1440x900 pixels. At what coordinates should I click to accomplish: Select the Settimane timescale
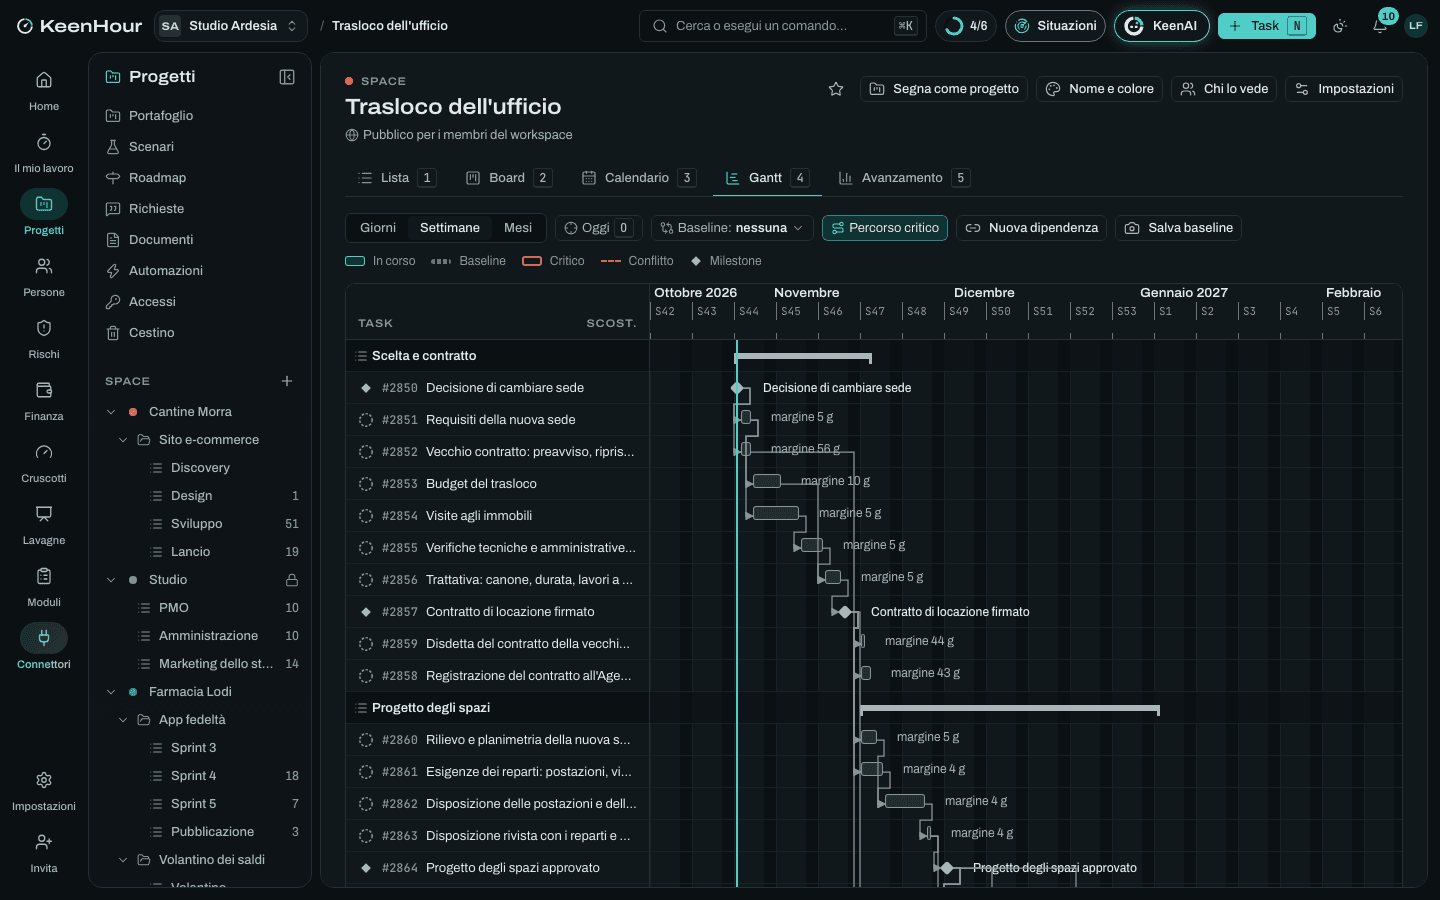450,228
